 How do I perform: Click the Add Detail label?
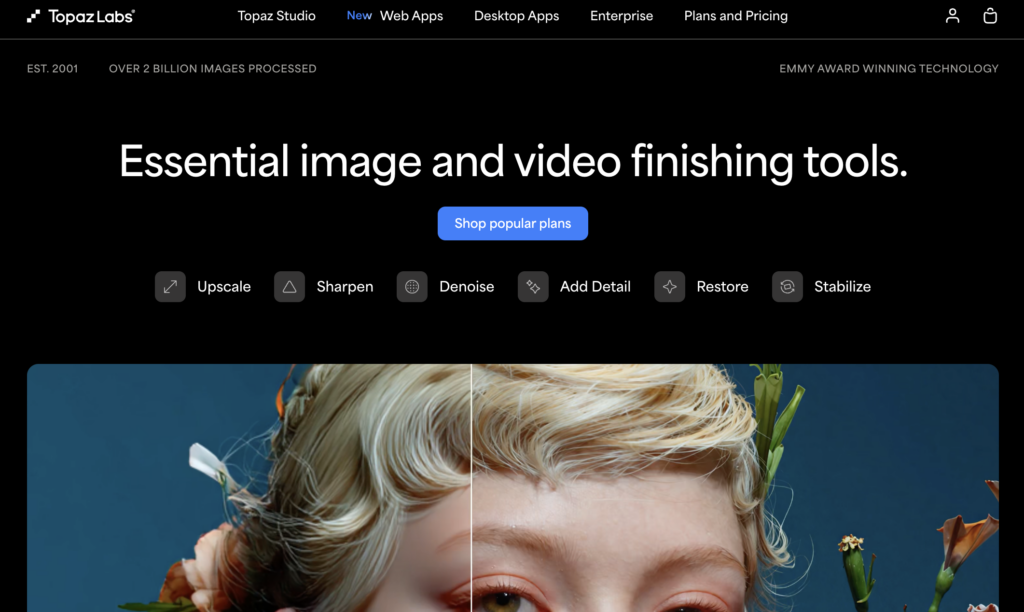pyautogui.click(x=595, y=287)
